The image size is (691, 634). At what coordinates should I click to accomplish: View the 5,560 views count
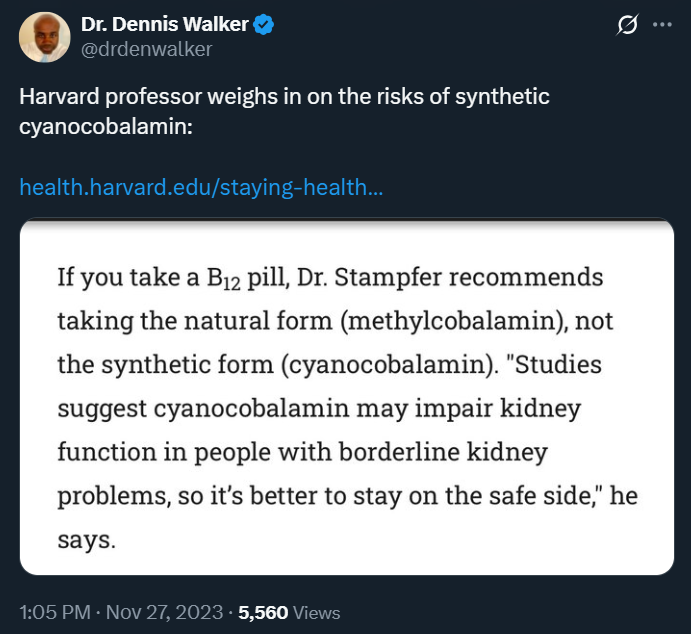tap(263, 613)
